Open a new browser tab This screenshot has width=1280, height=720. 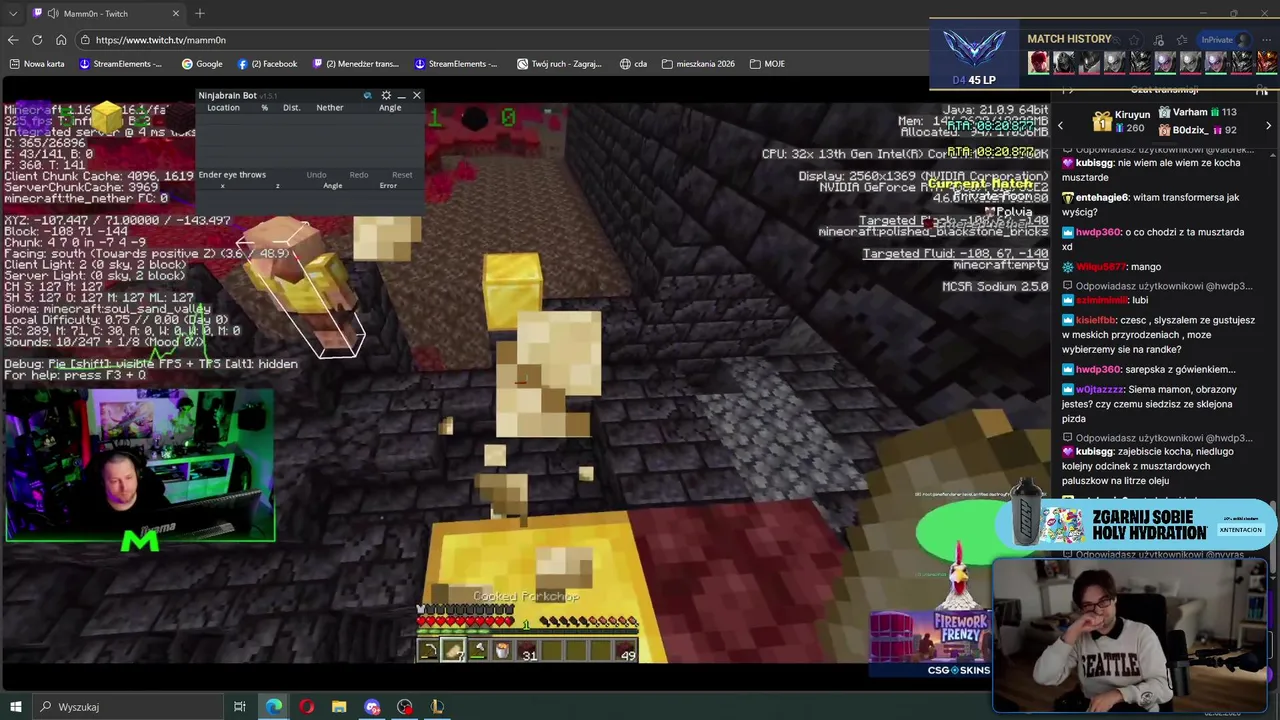pyautogui.click(x=200, y=14)
